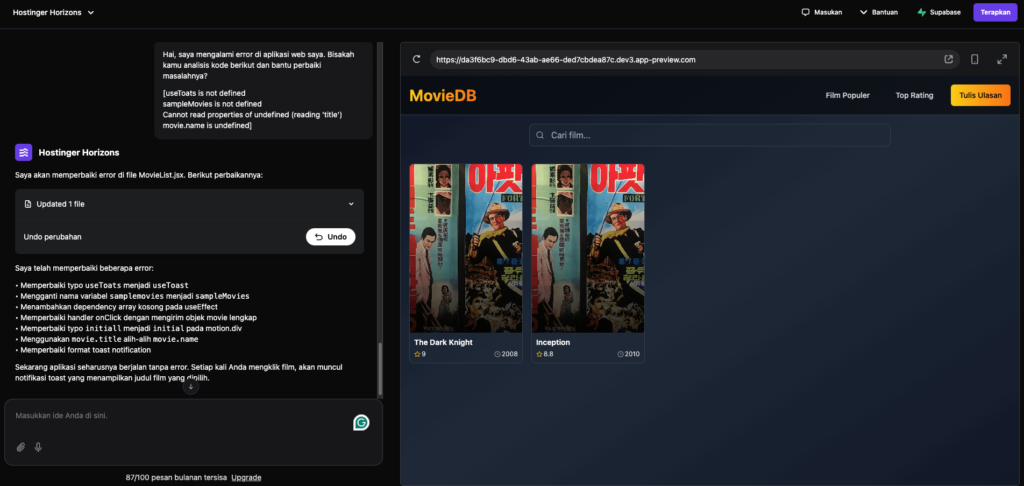Click the Hostinger Horizons chat avatar icon
This screenshot has width=1024, height=486.
24,152
